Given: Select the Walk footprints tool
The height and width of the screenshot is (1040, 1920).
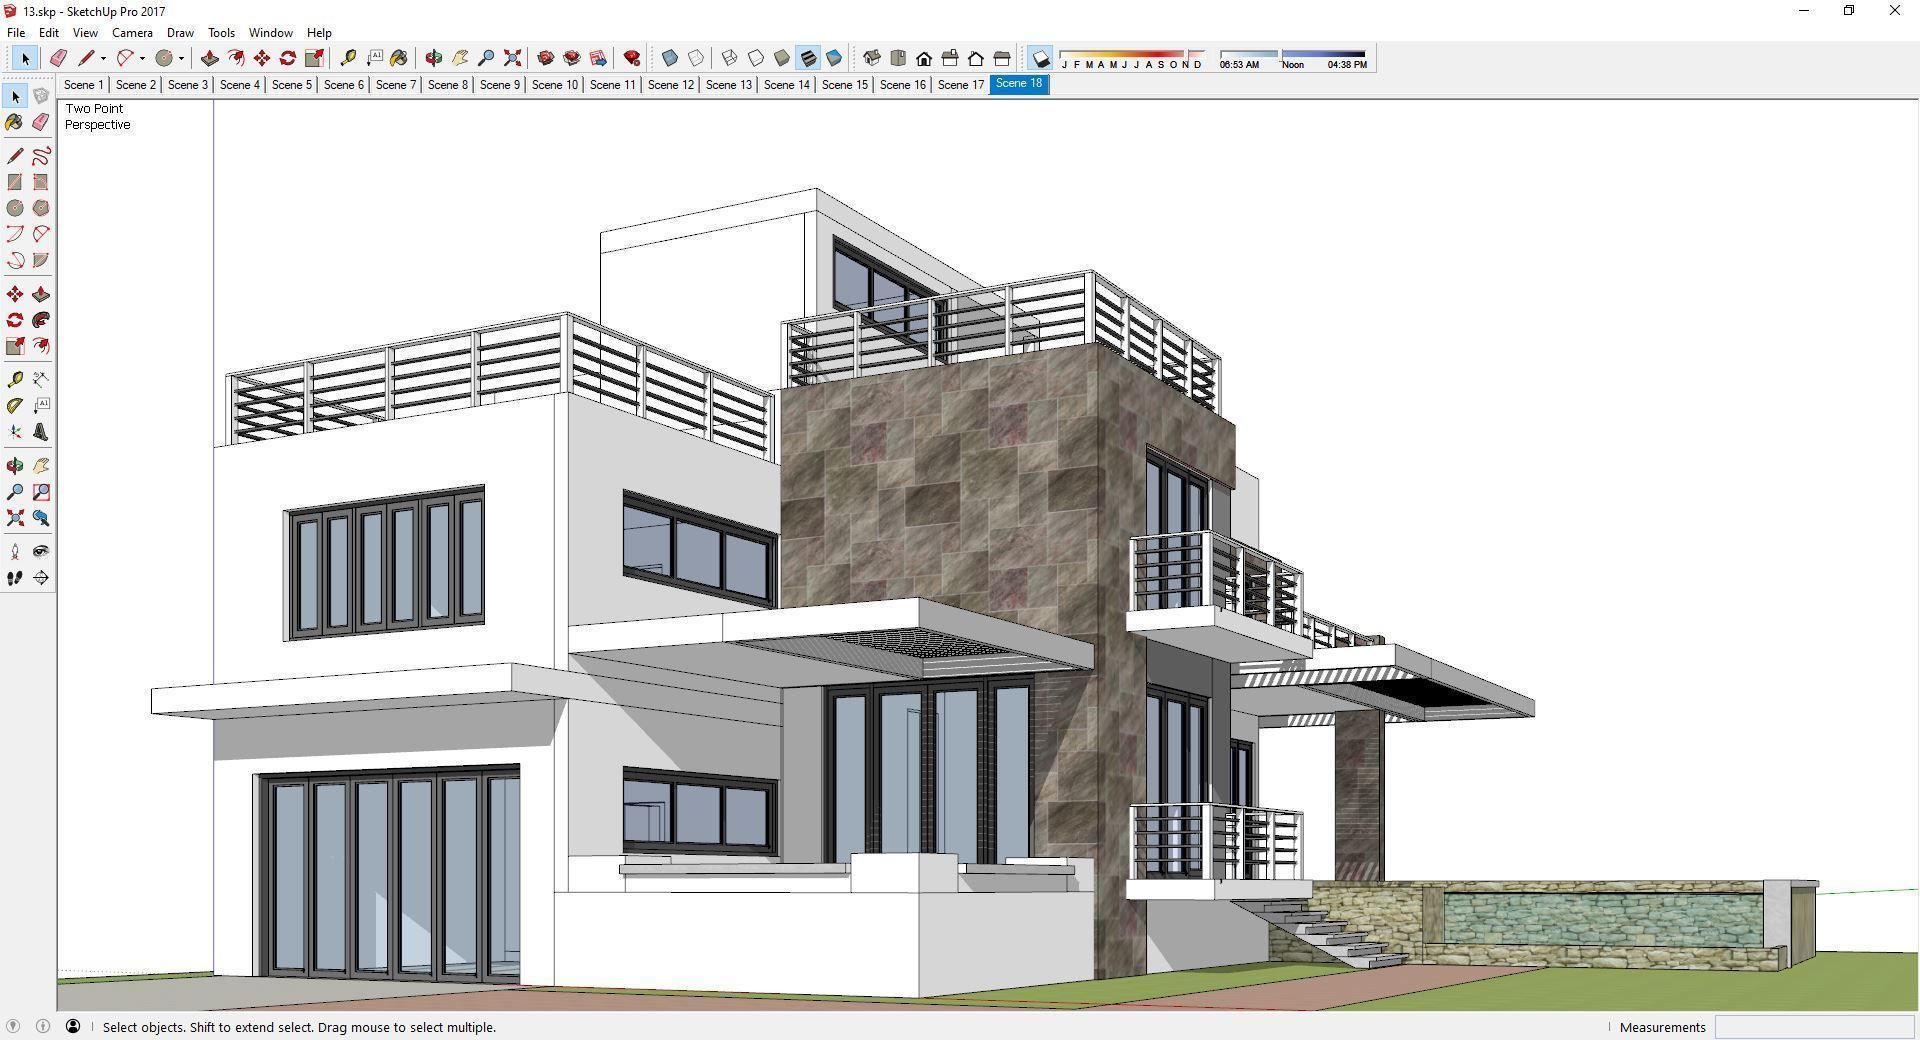Looking at the screenshot, I should [15, 578].
